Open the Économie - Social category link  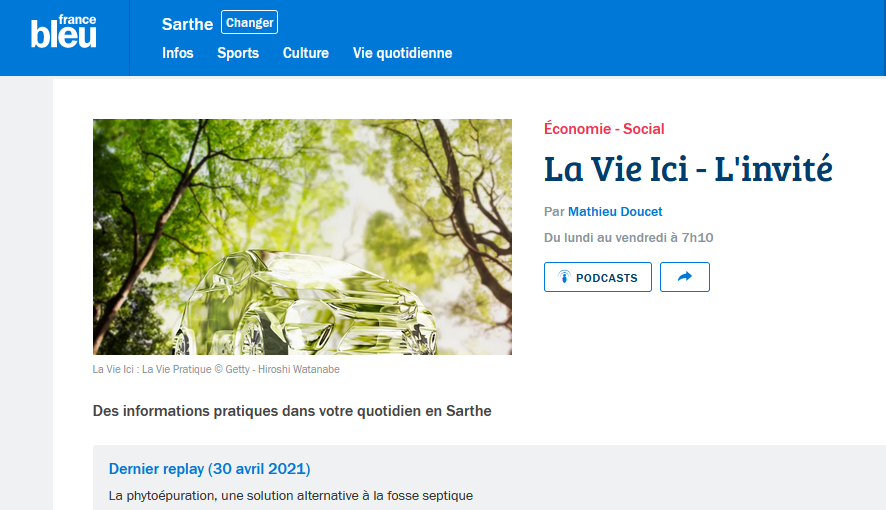[604, 129]
